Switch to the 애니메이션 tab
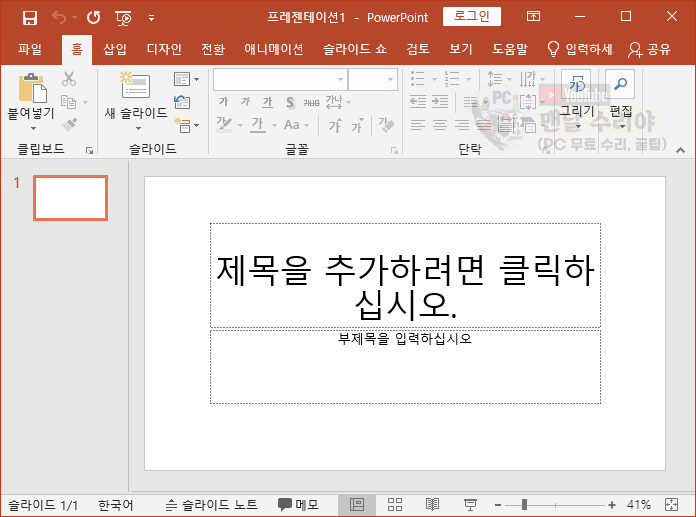This screenshot has height=517, width=696. (x=273, y=49)
